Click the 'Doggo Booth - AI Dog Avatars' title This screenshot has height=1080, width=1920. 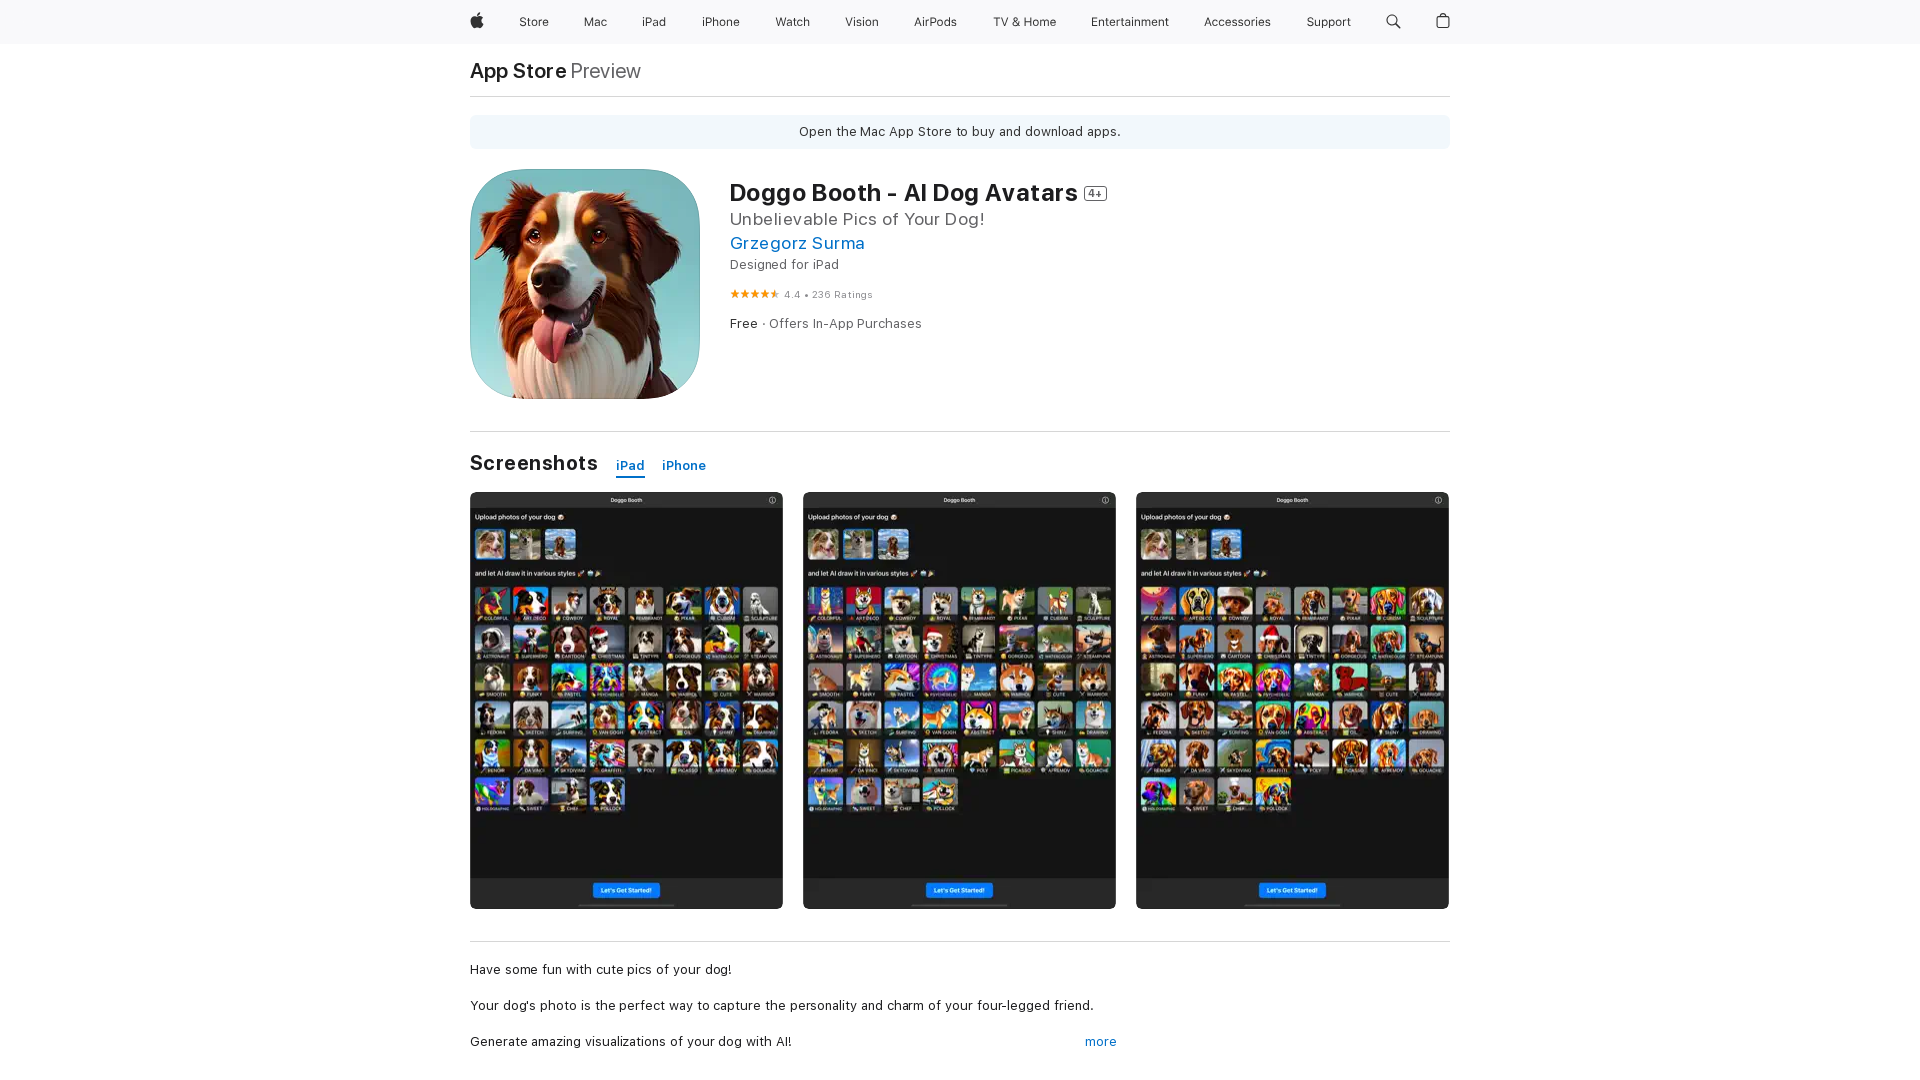[x=904, y=193]
